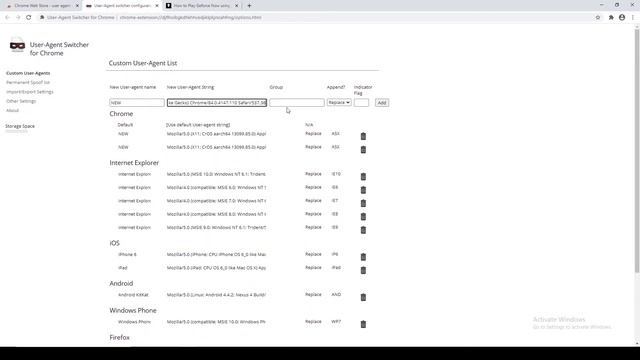The width and height of the screenshot is (640, 360).
Task: Go forward in browser history
Action: point(18,18)
